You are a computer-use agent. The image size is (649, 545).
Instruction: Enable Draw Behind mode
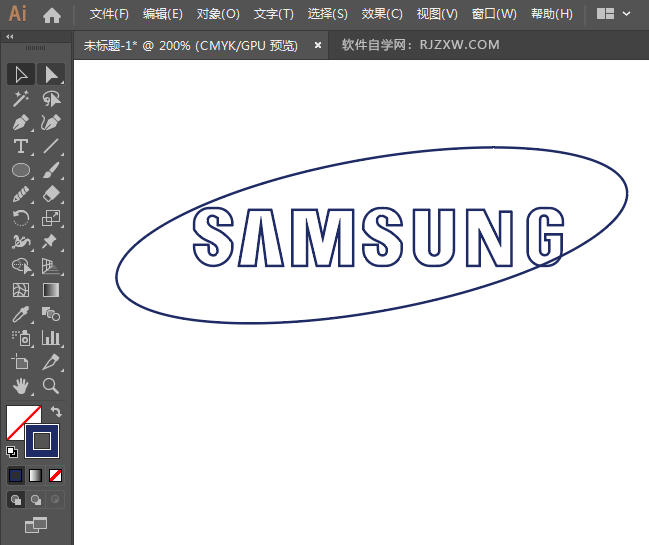point(36,499)
